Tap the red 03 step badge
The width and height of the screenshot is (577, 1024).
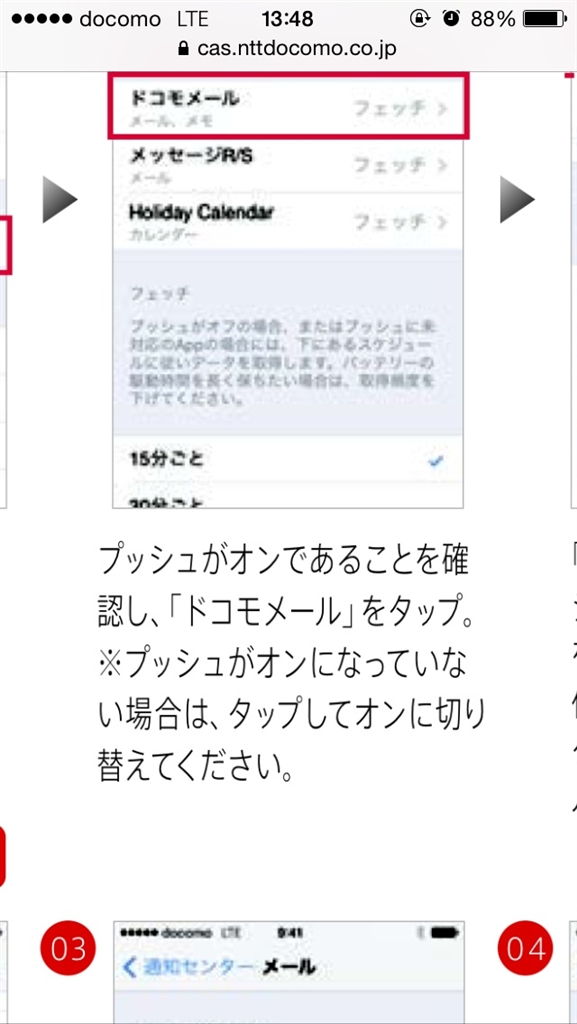click(68, 948)
